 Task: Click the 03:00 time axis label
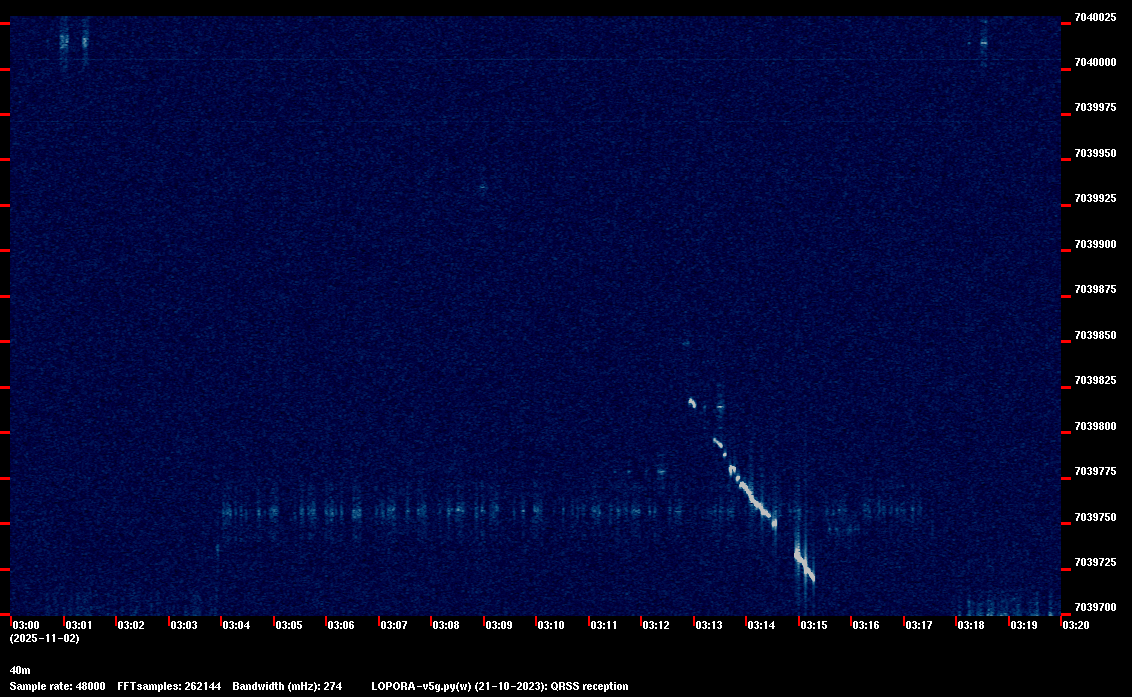26,625
